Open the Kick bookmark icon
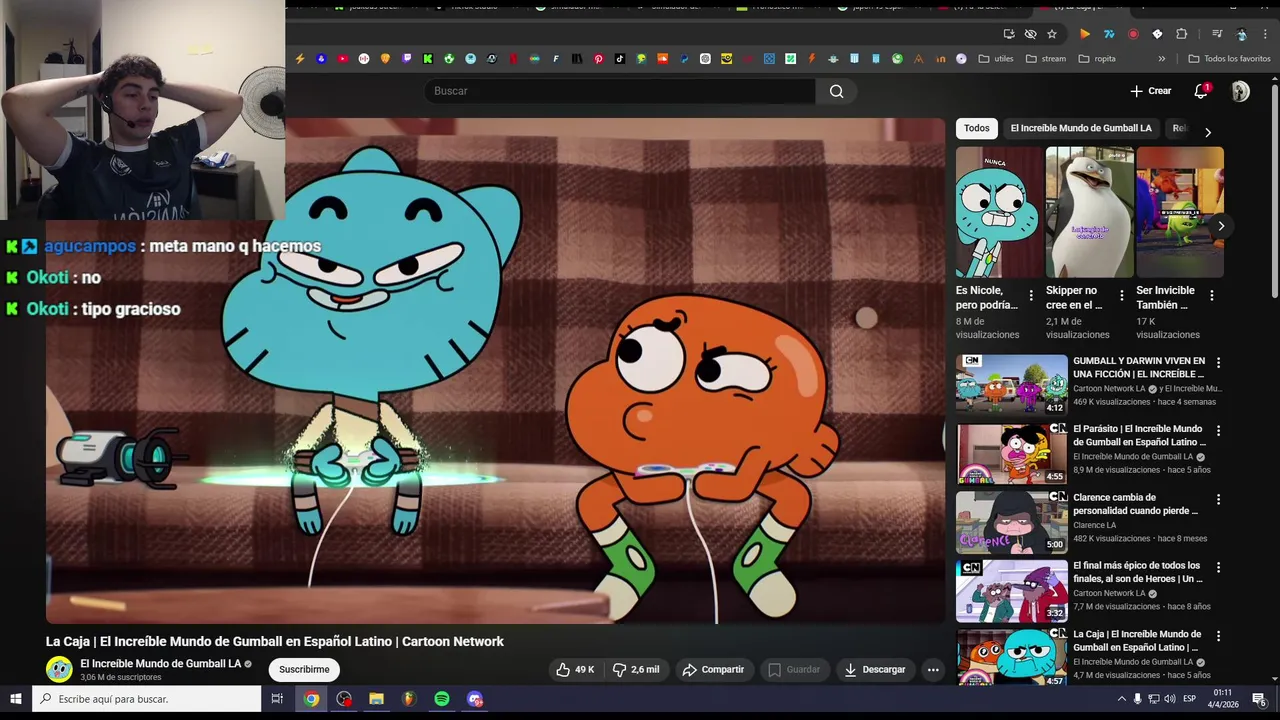 pos(428,59)
